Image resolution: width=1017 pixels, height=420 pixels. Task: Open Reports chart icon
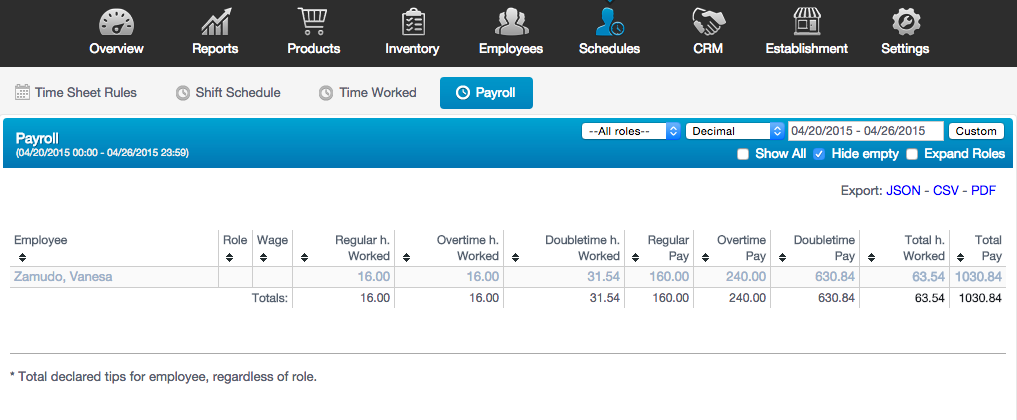tap(215, 21)
